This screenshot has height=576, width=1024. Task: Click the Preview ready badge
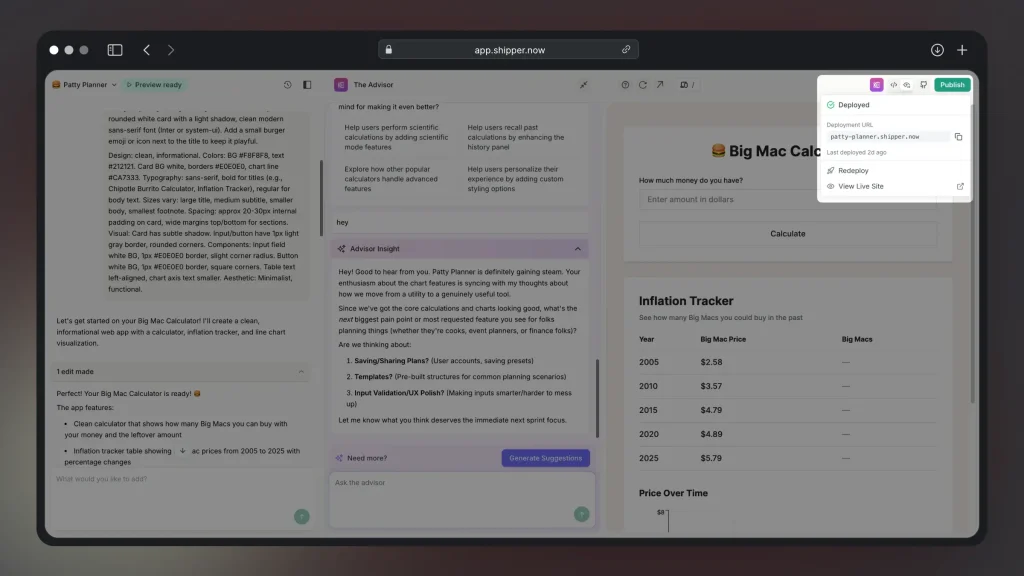154,85
